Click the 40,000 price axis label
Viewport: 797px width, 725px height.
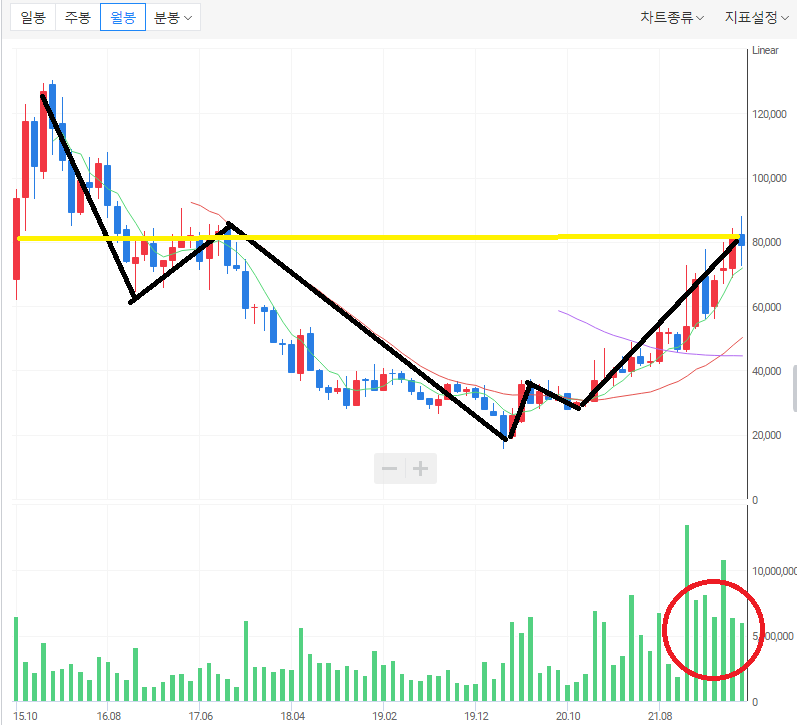767,371
